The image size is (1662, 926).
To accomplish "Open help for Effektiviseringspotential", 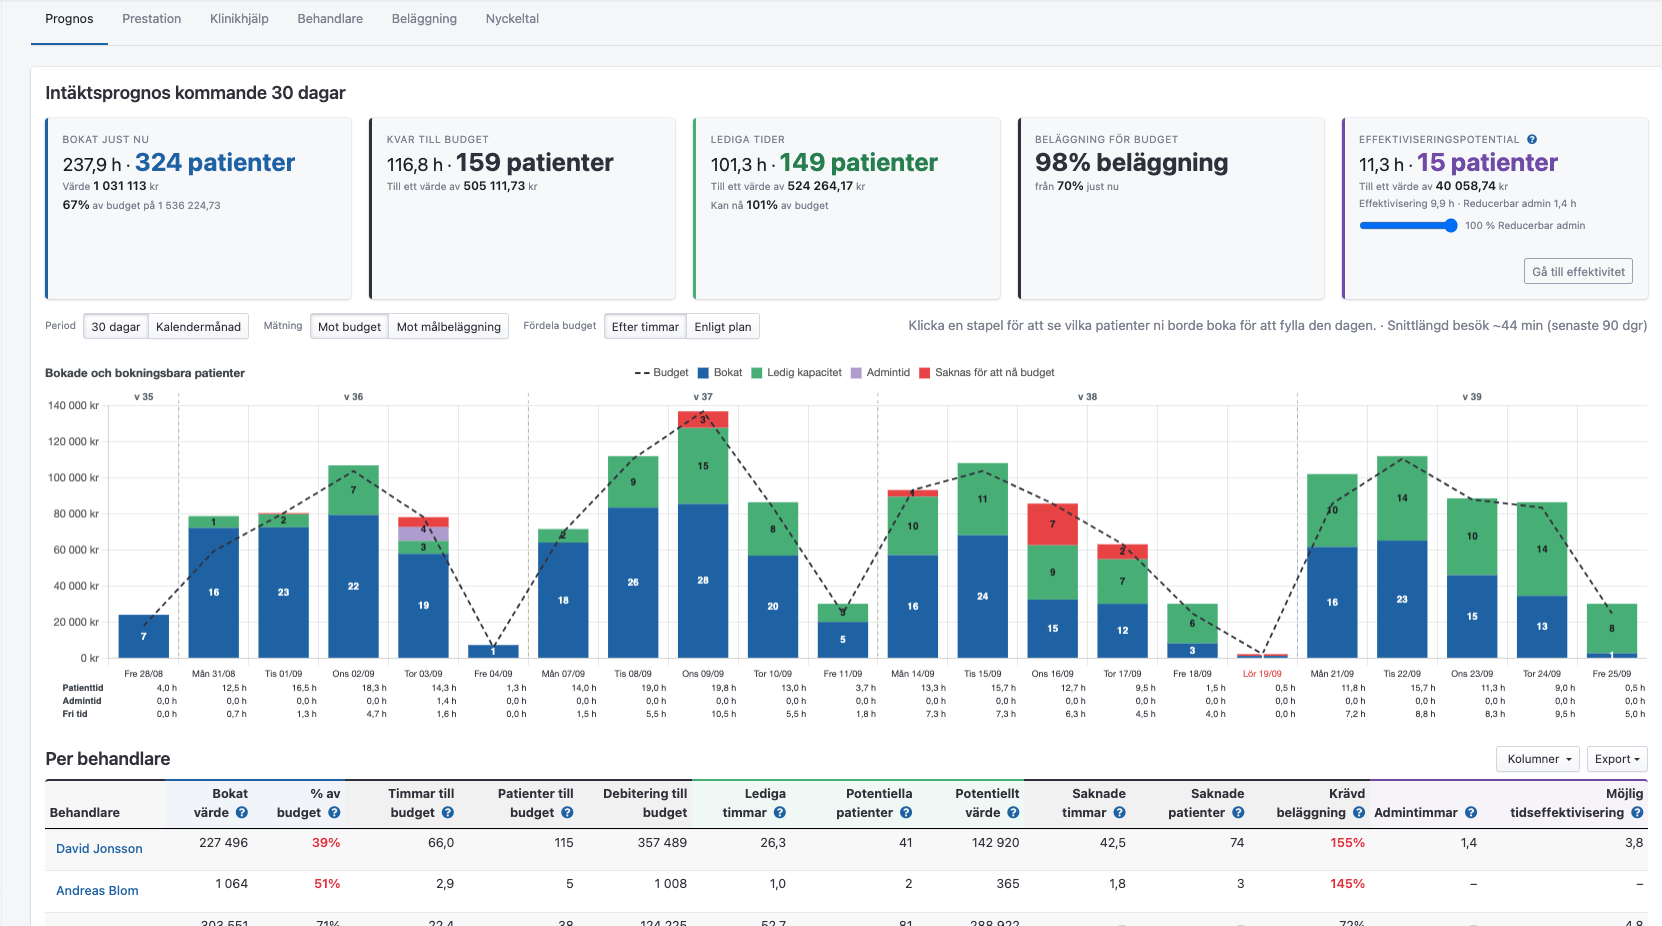I will coord(1532,140).
